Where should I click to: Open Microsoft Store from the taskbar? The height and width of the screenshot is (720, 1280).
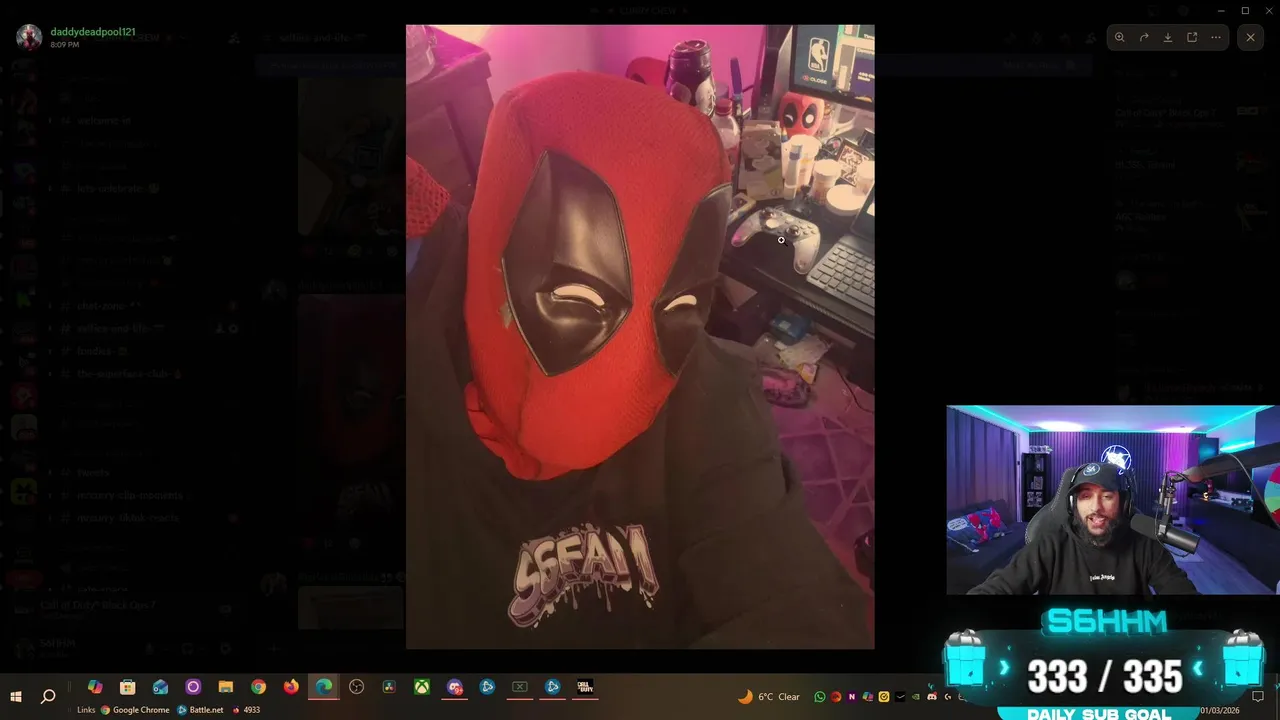(128, 687)
